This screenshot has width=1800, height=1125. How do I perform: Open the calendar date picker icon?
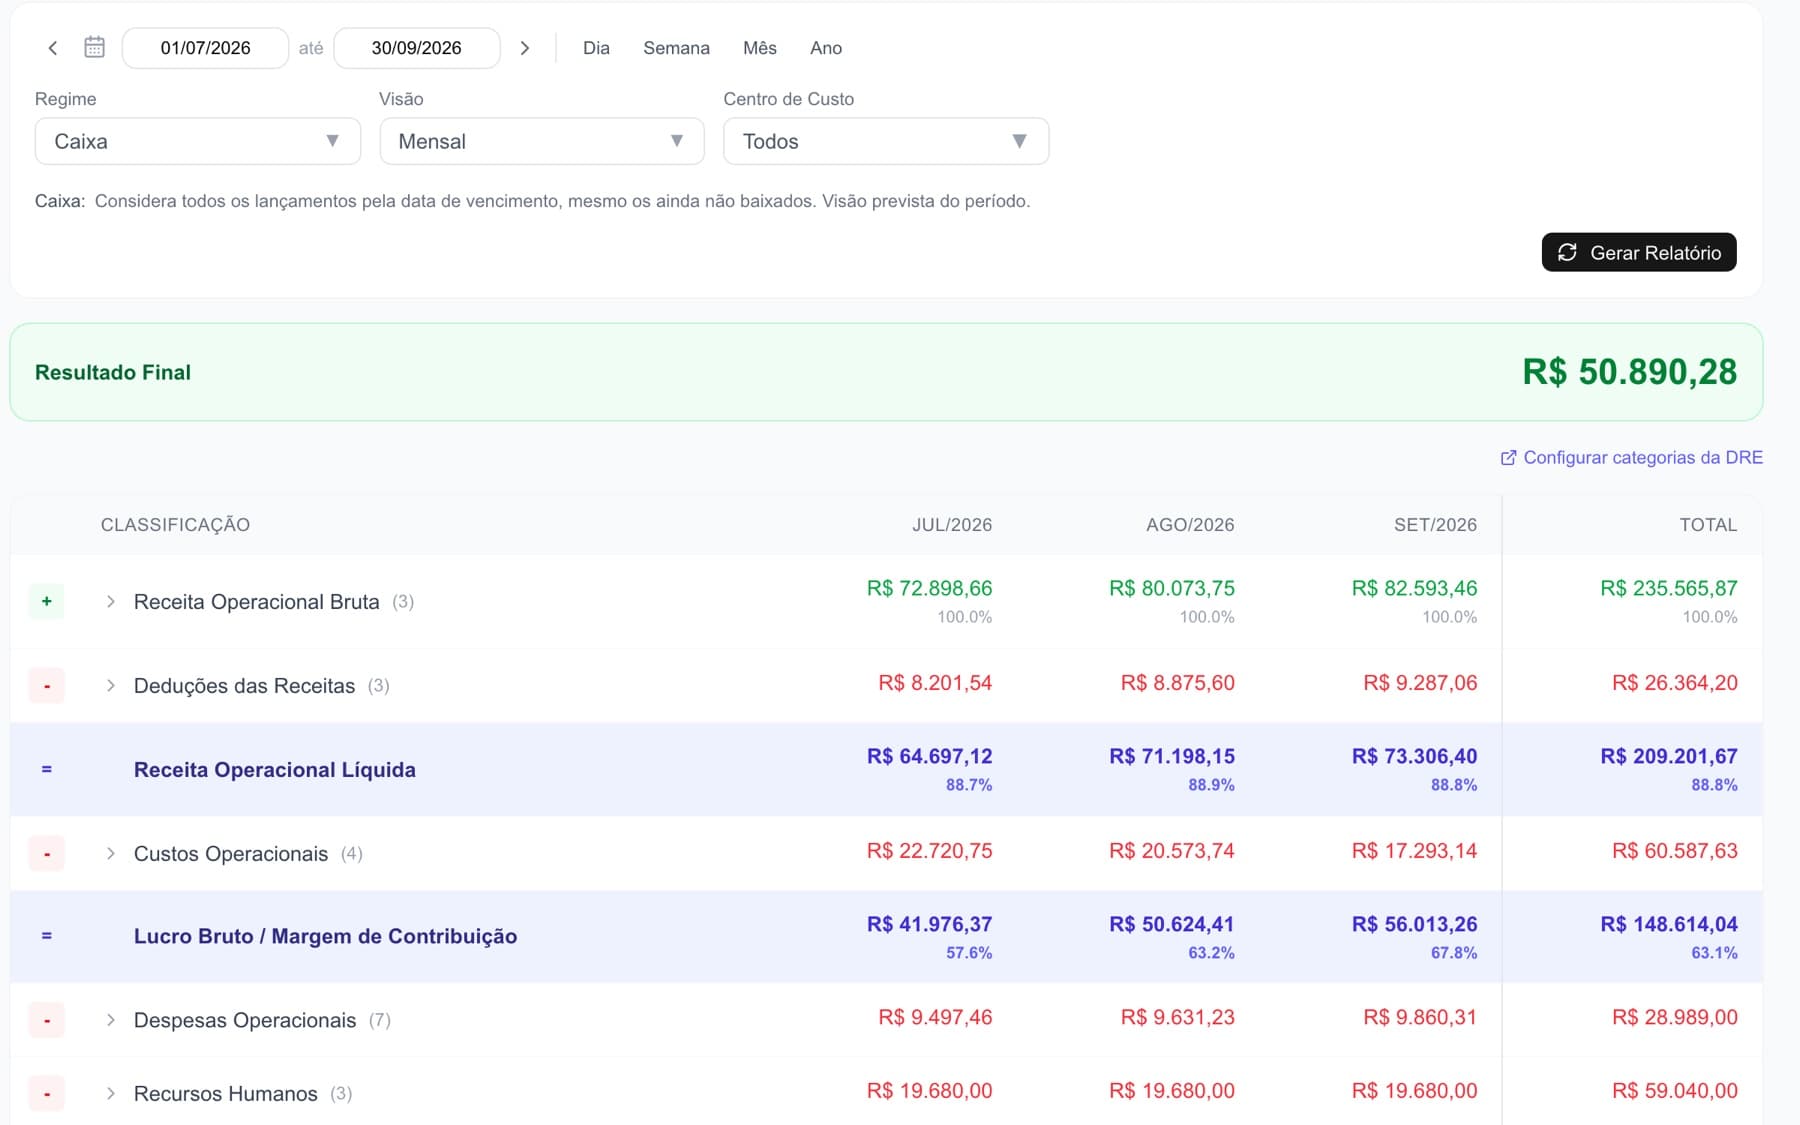[x=94, y=47]
